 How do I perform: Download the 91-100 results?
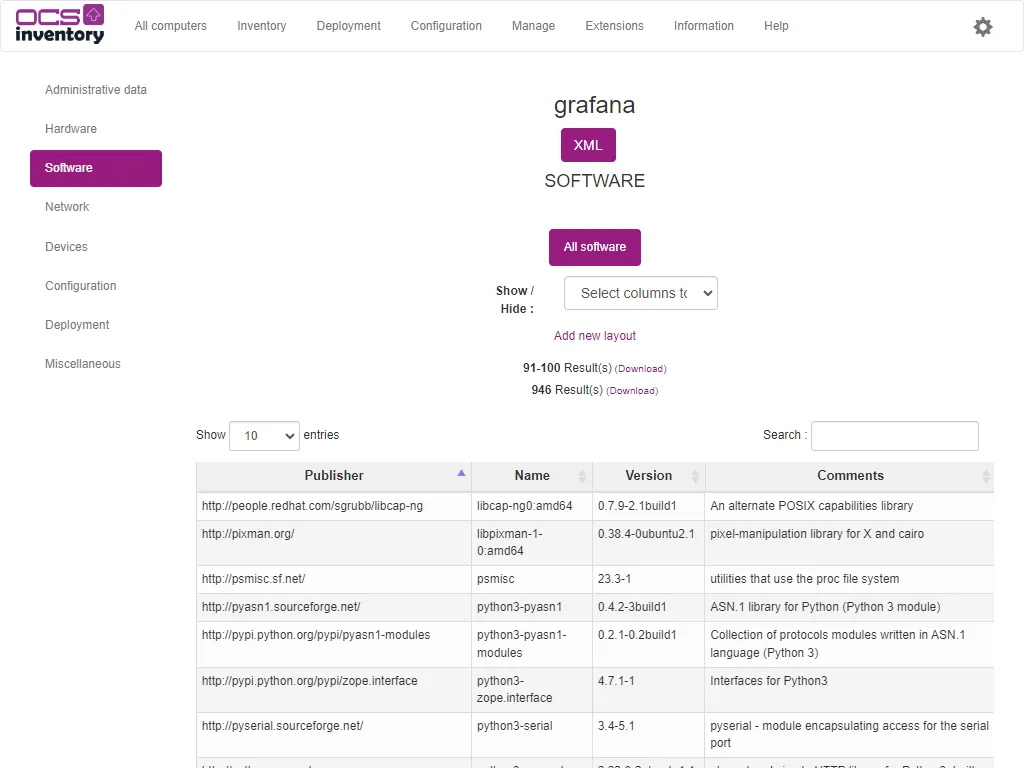click(641, 369)
